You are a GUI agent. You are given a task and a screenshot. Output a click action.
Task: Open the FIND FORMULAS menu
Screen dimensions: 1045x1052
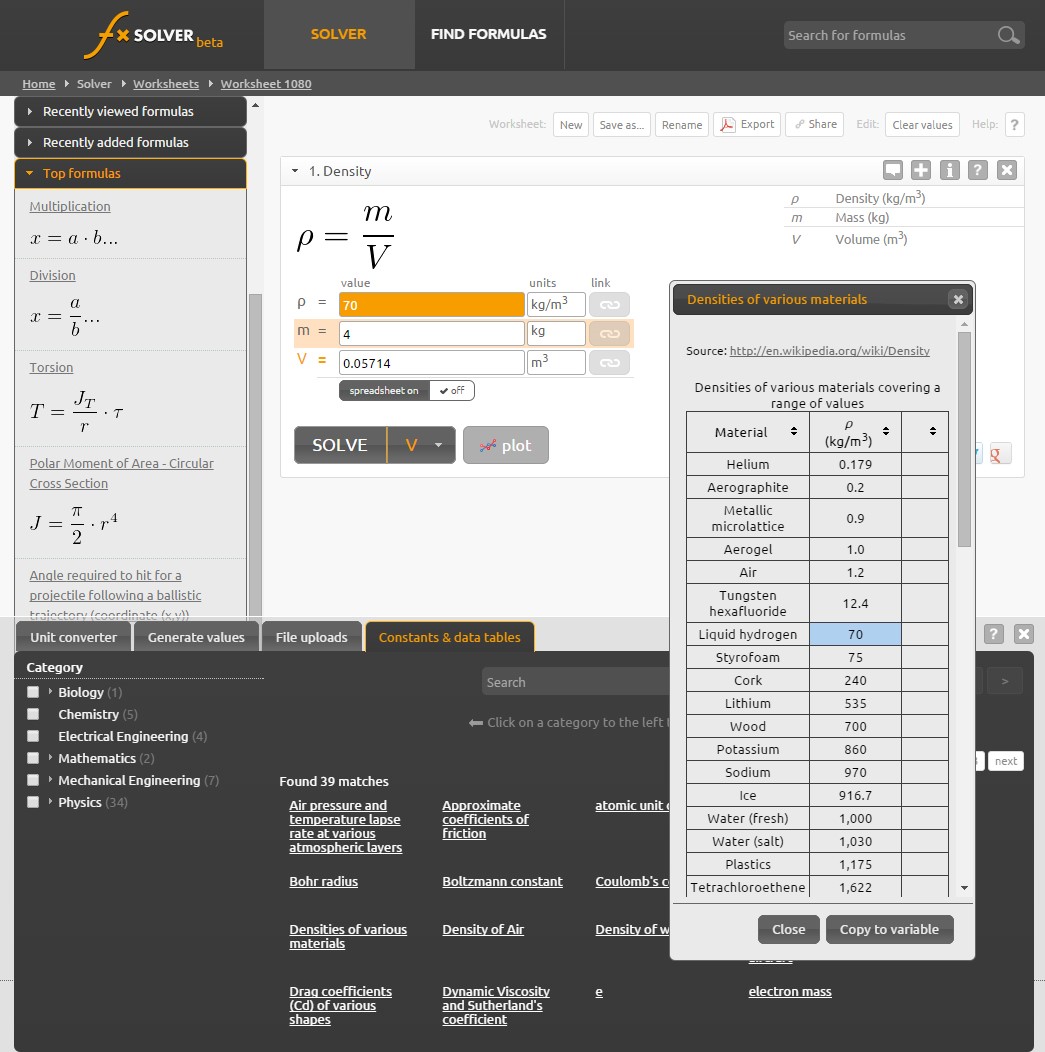pyautogui.click(x=488, y=34)
